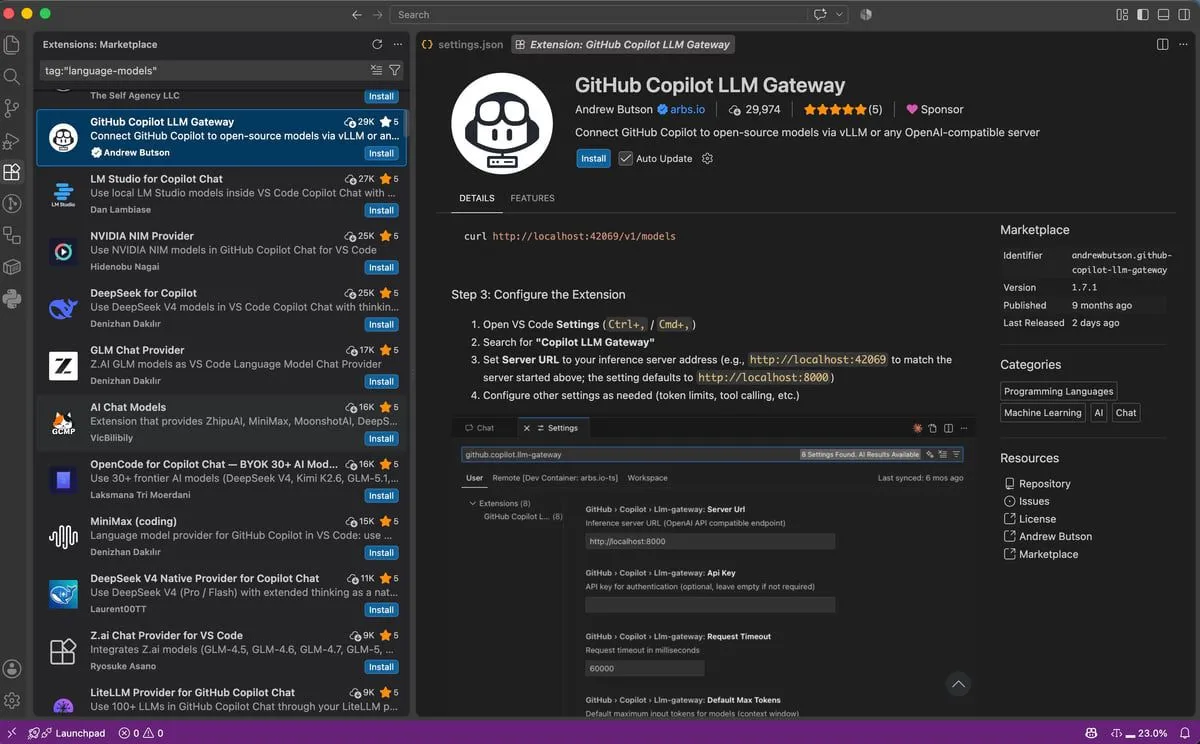This screenshot has height=744, width=1200.
Task: Open the Manage gear in activity bar
Action: pyautogui.click(x=12, y=700)
